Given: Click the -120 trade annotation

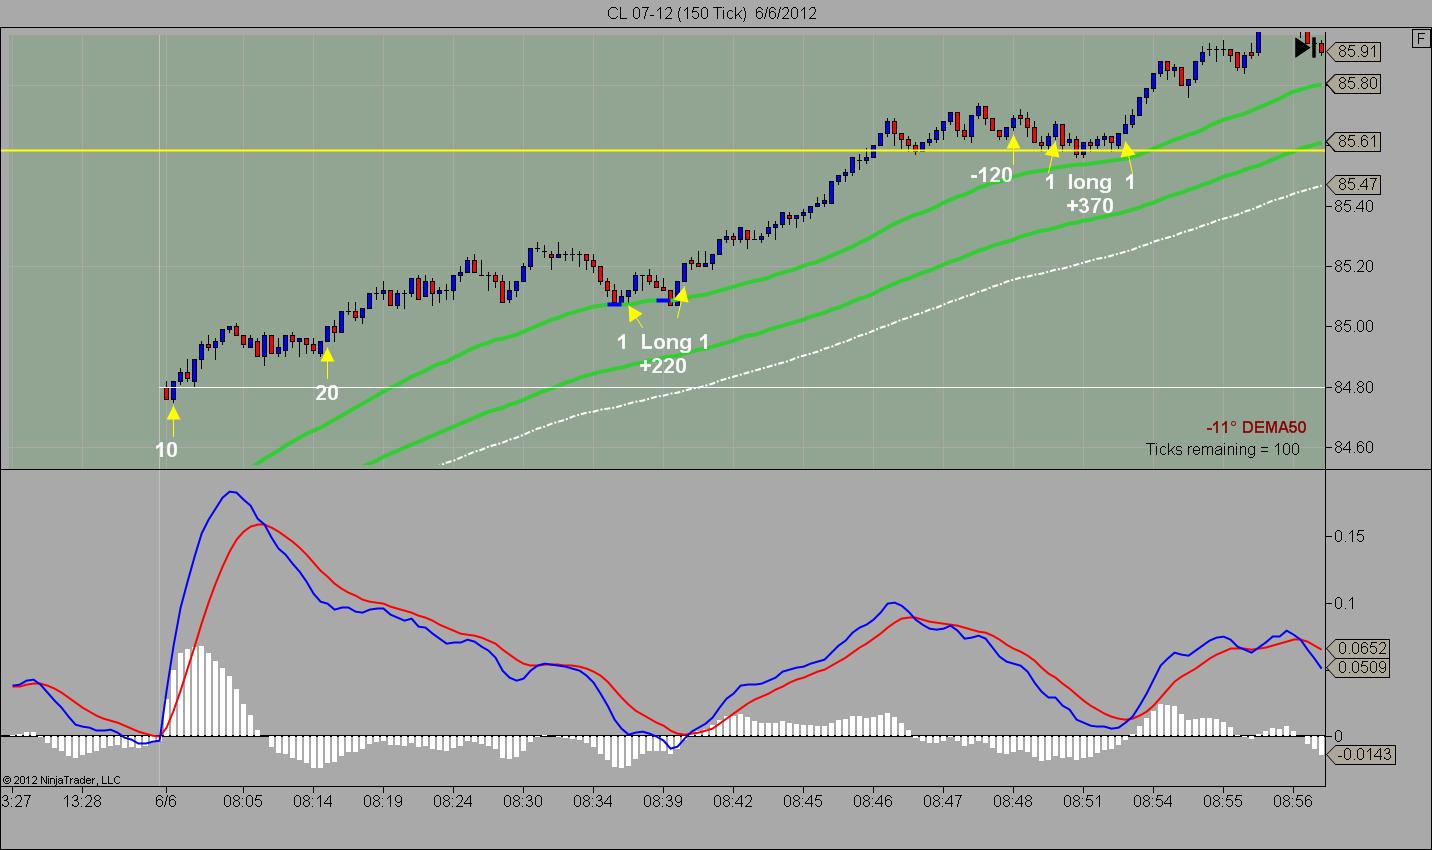Looking at the screenshot, I should click(x=991, y=175).
